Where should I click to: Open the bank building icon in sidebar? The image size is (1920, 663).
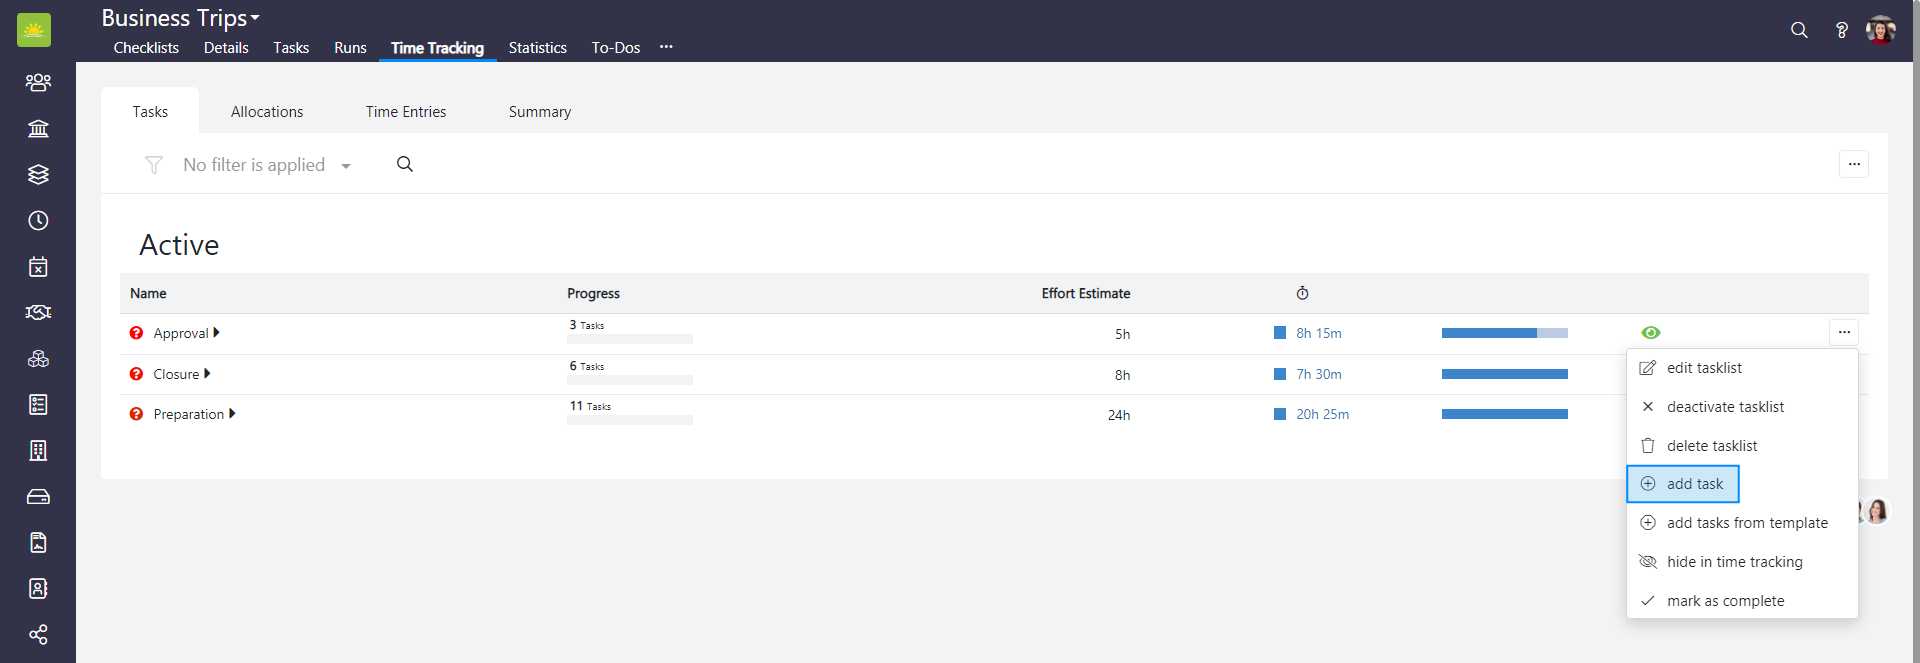[x=38, y=129]
